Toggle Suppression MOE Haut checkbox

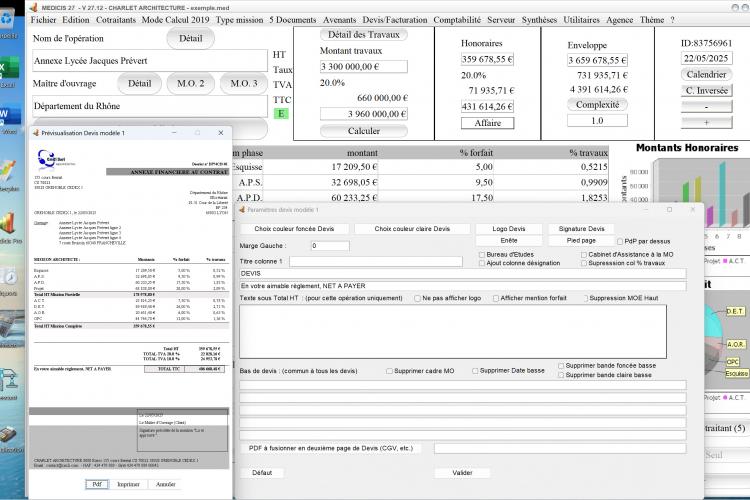(585, 299)
